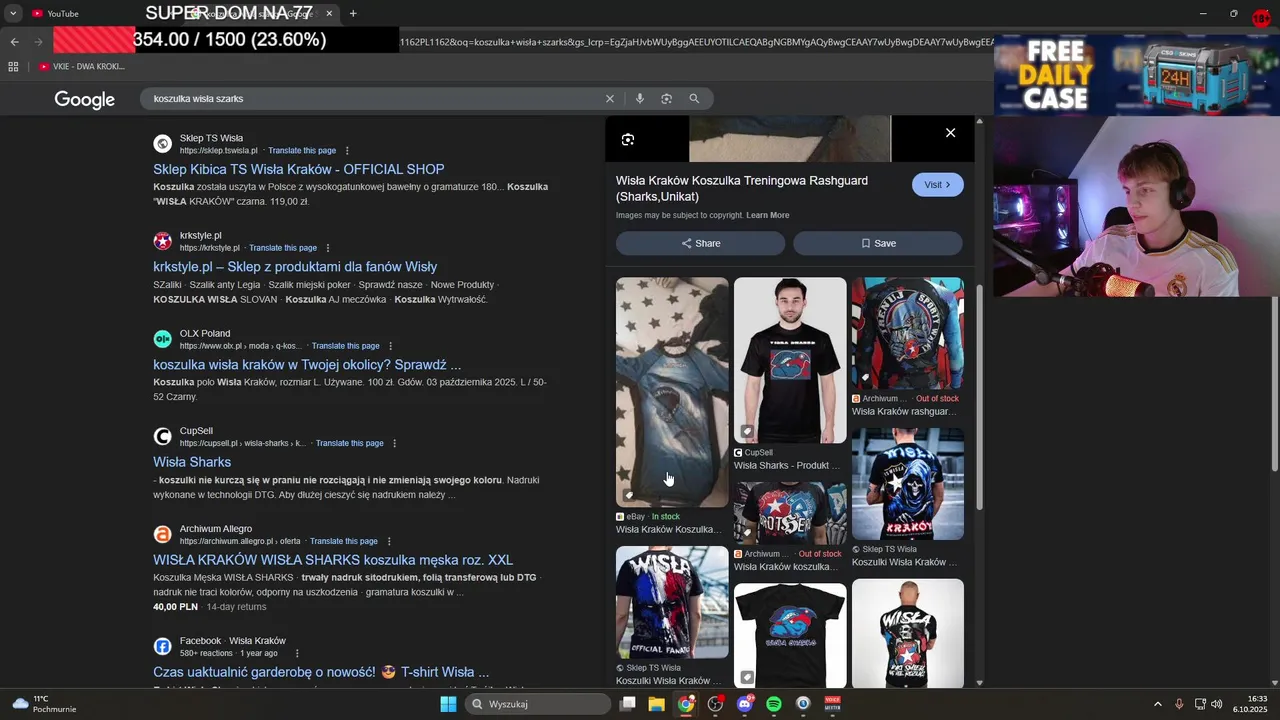Show hidden system tray icons
Viewport: 1280px width, 720px height.
click(1158, 704)
